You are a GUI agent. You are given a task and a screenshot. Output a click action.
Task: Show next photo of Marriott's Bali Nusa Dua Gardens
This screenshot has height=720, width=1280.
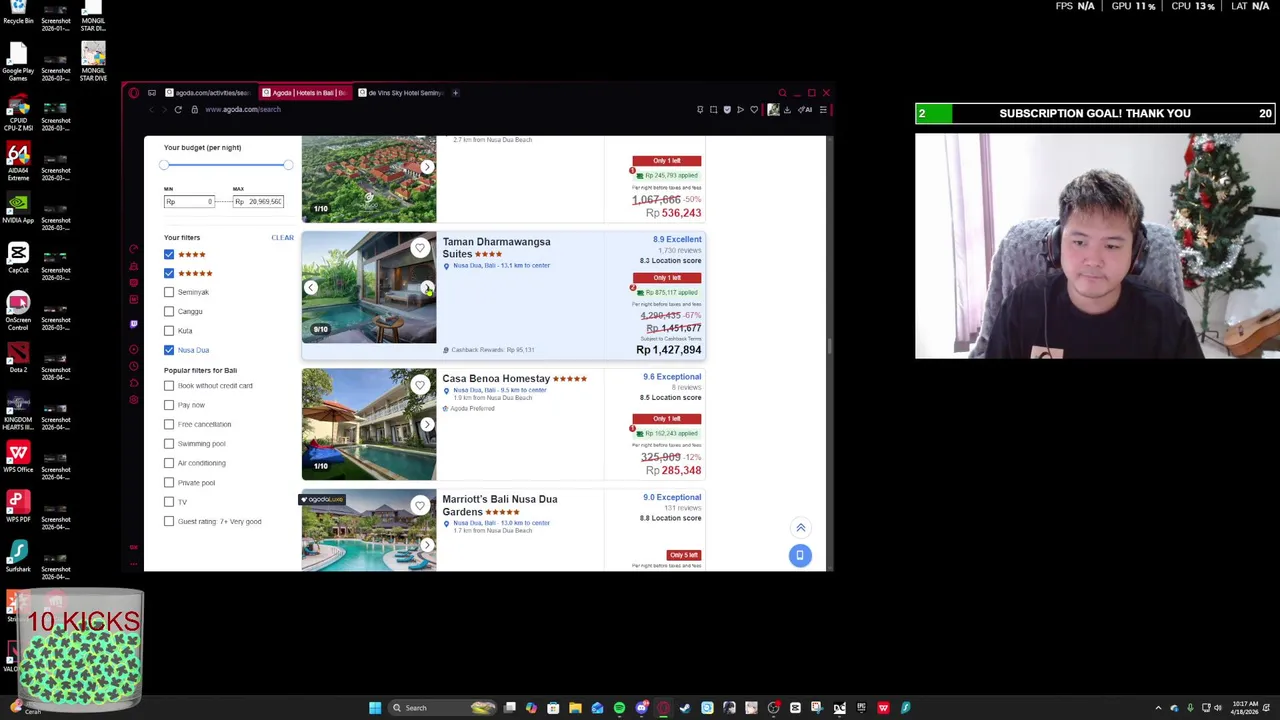(x=427, y=545)
